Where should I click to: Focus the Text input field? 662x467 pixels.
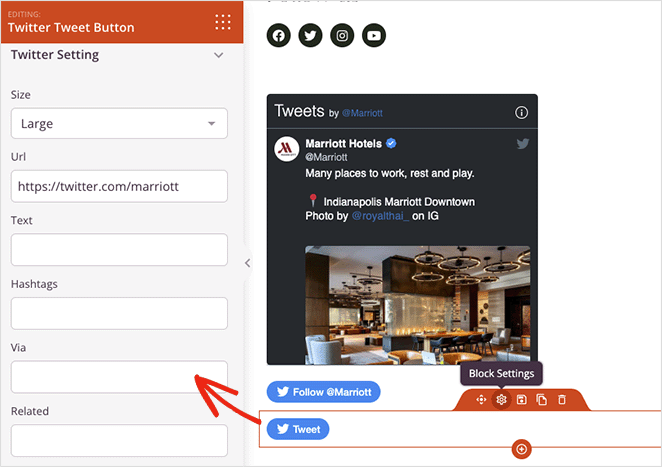(x=119, y=250)
